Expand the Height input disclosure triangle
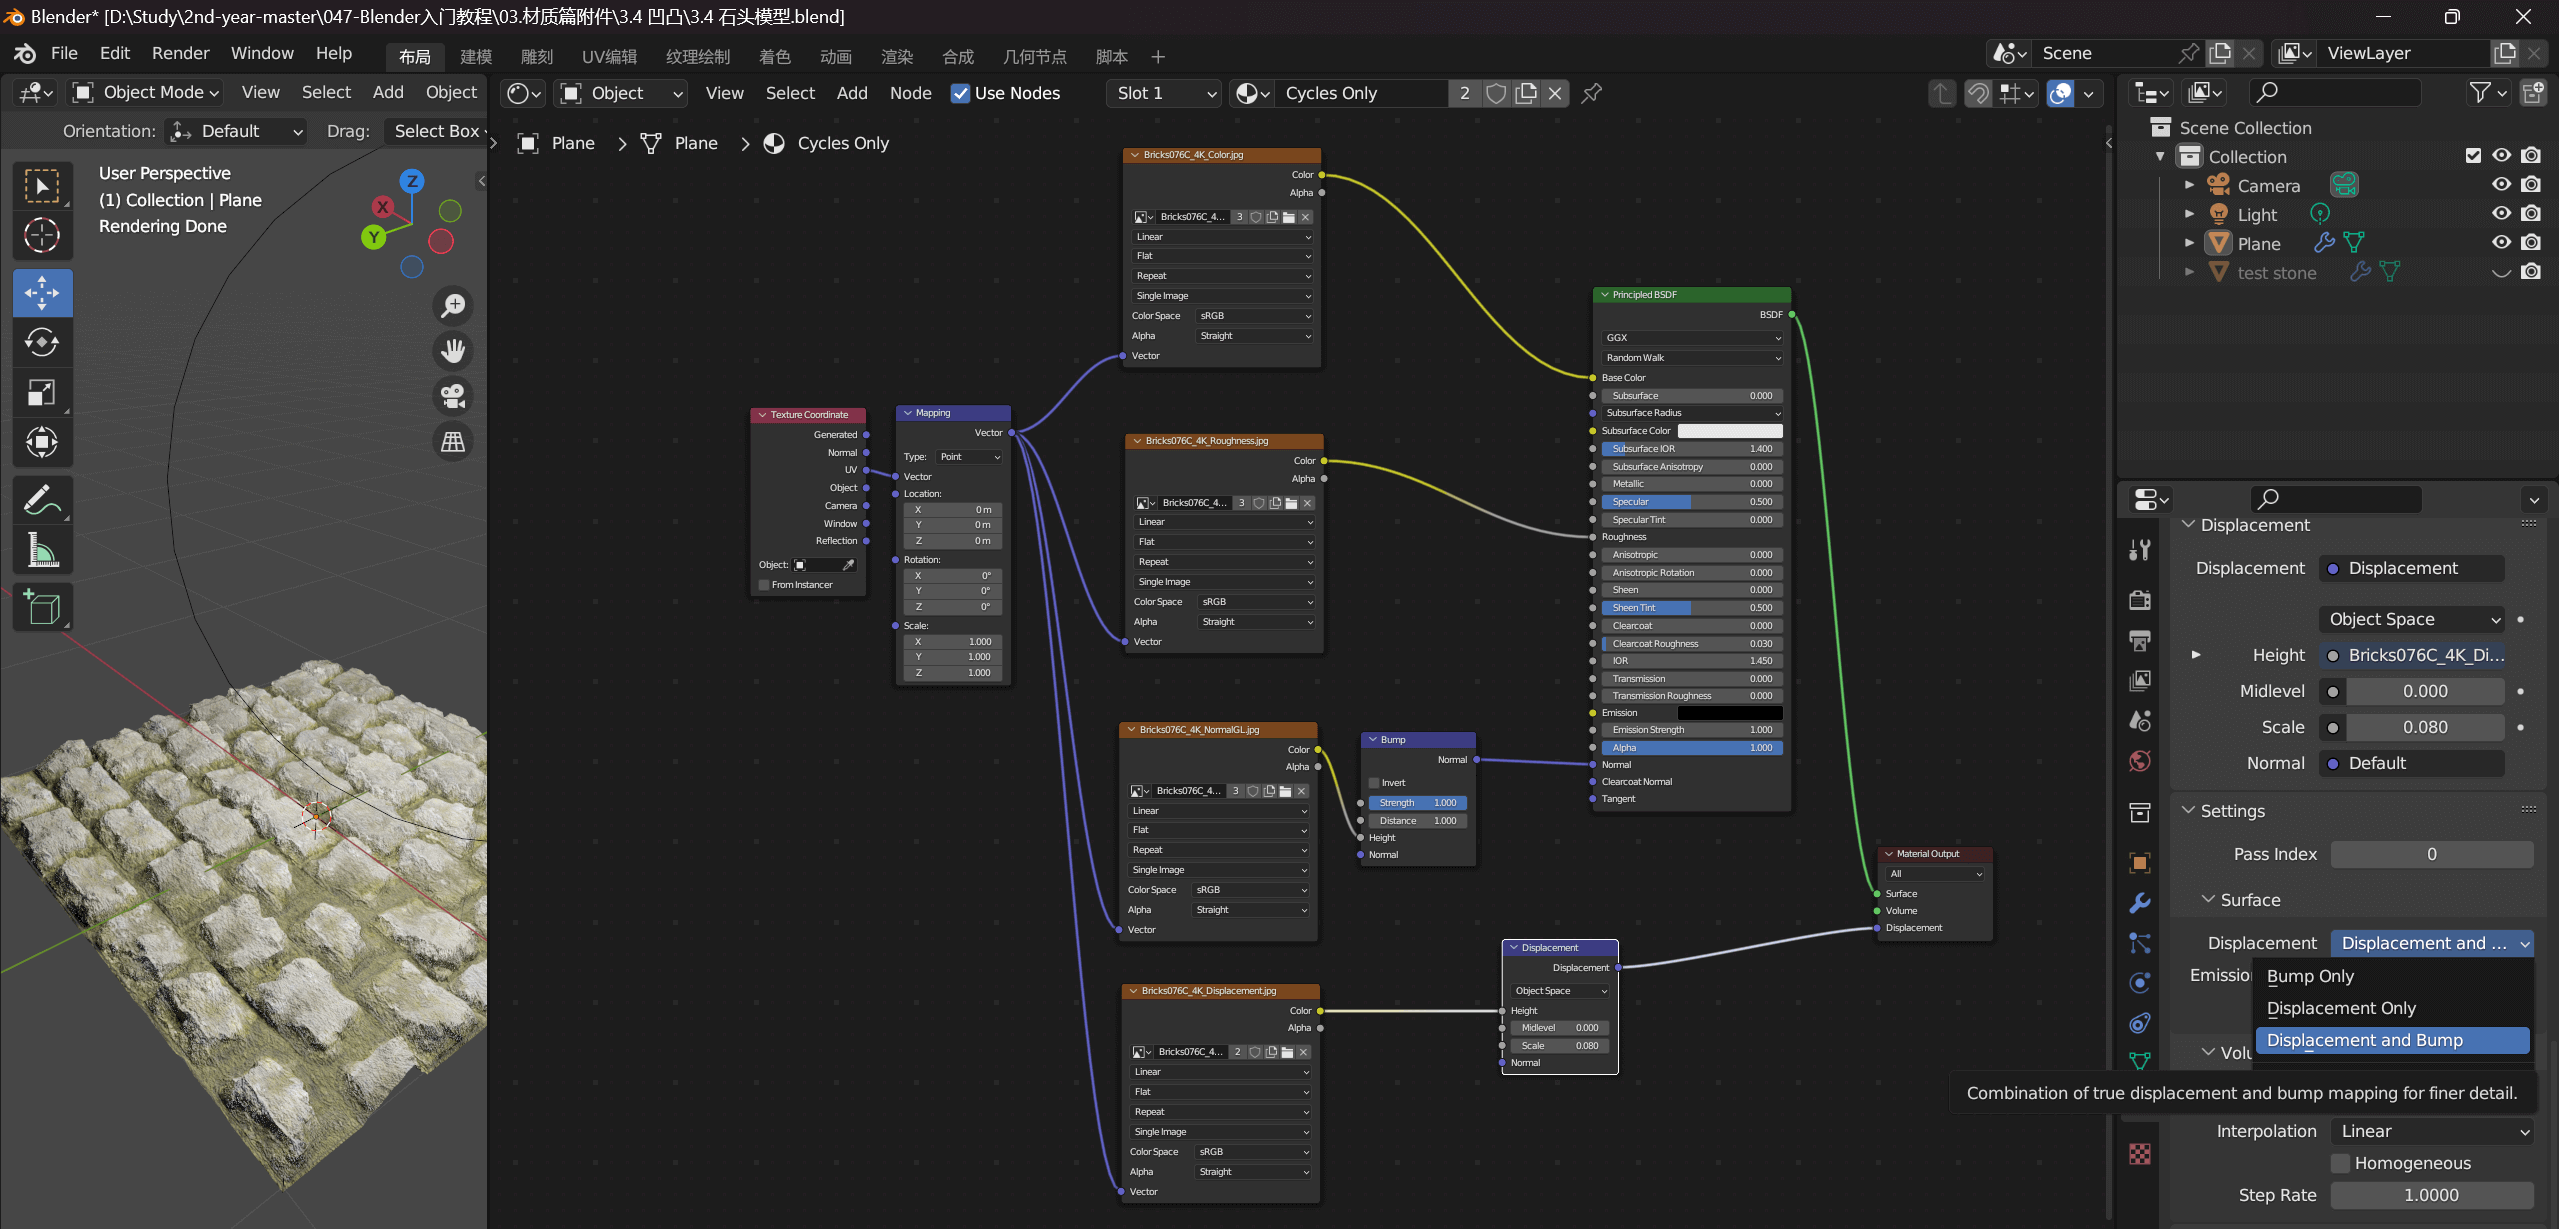 point(2196,655)
